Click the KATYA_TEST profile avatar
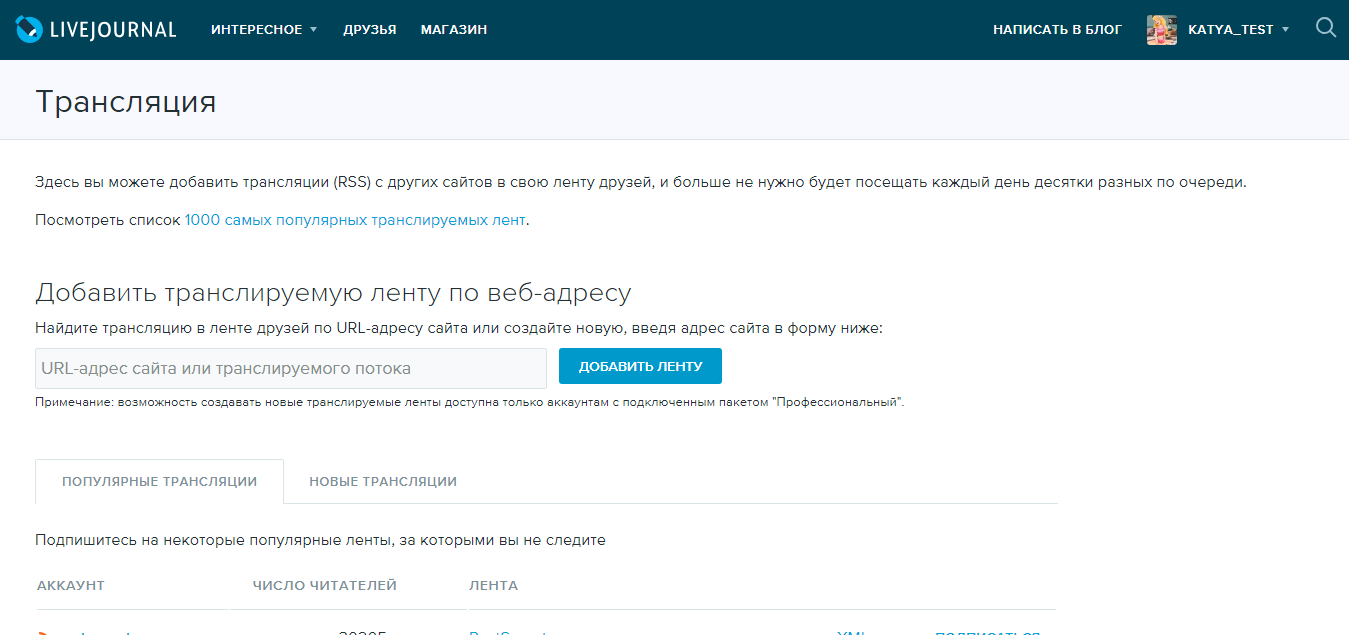Screen dimensions: 1349x635 pyautogui.click(x=1161, y=29)
